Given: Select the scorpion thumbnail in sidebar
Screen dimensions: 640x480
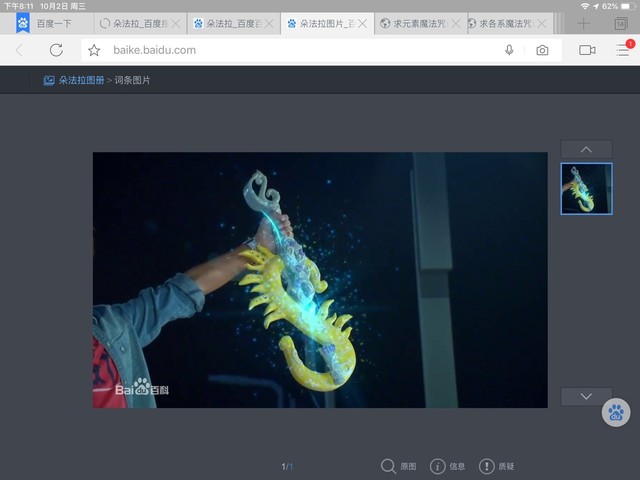Looking at the screenshot, I should pos(586,189).
